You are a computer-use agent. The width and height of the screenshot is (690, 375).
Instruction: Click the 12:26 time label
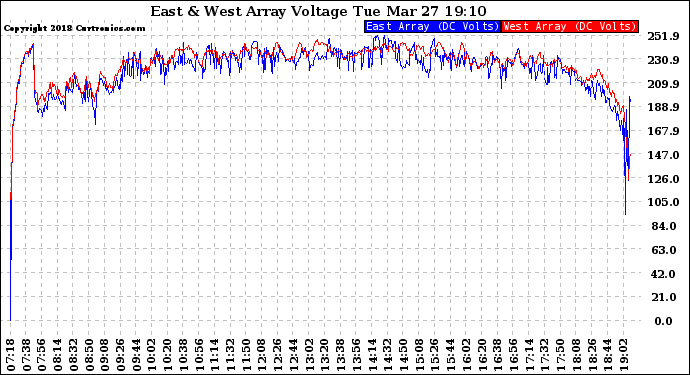coord(278,355)
